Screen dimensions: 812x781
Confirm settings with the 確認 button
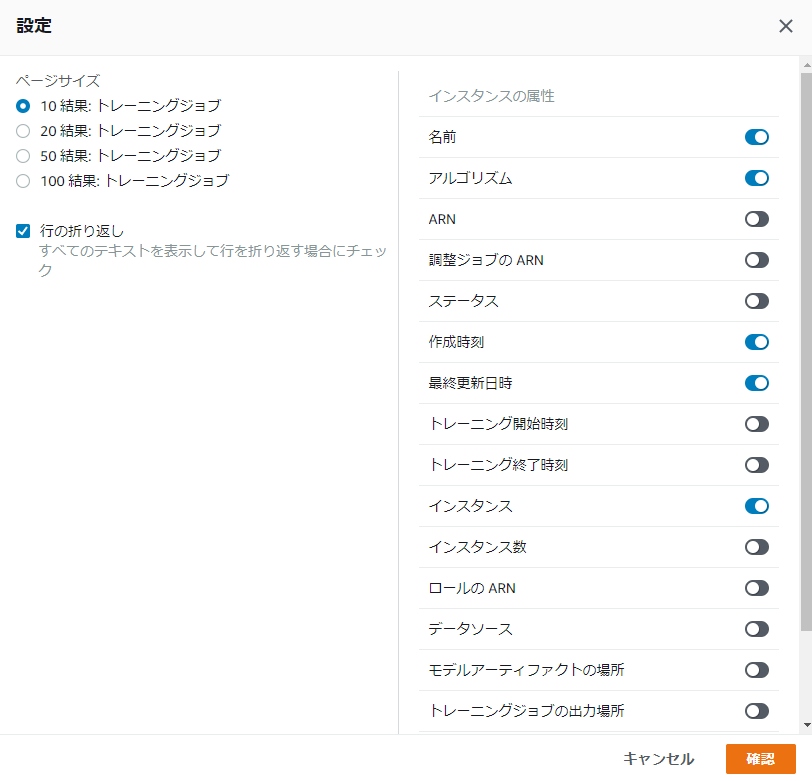tap(760, 759)
